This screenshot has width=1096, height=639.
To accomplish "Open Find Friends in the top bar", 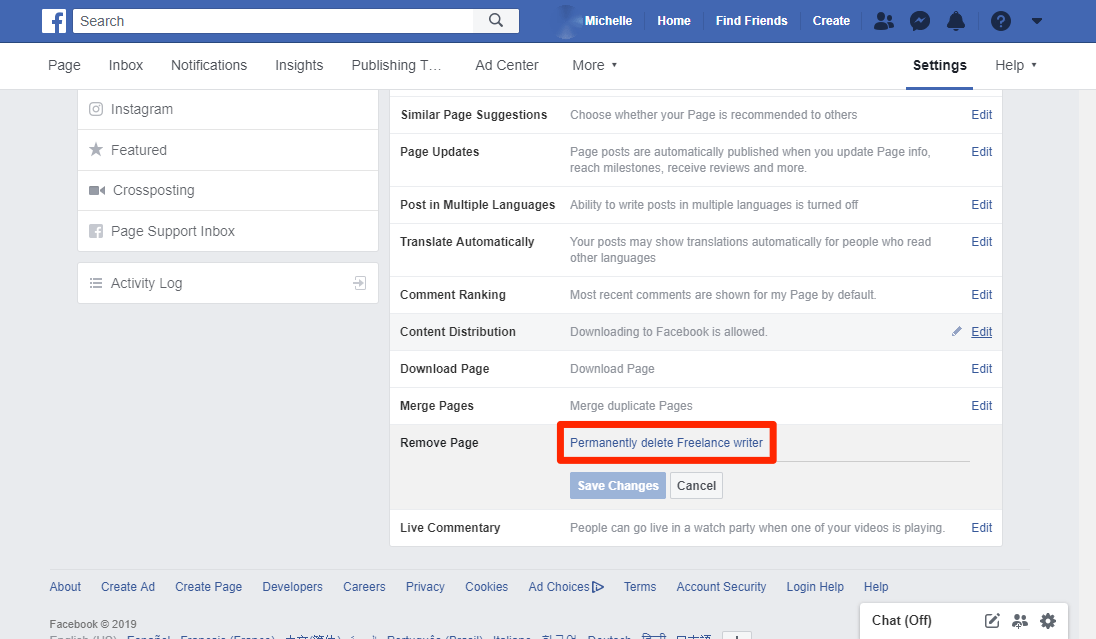I will tap(751, 21).
